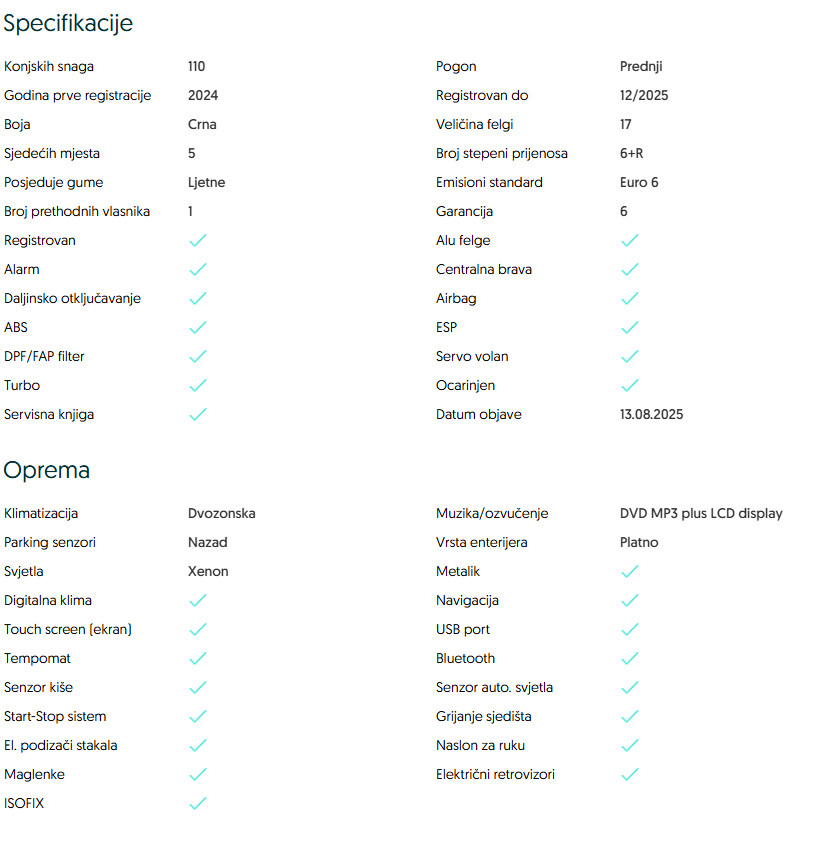Click the checkmark next to Navigacija

(630, 601)
